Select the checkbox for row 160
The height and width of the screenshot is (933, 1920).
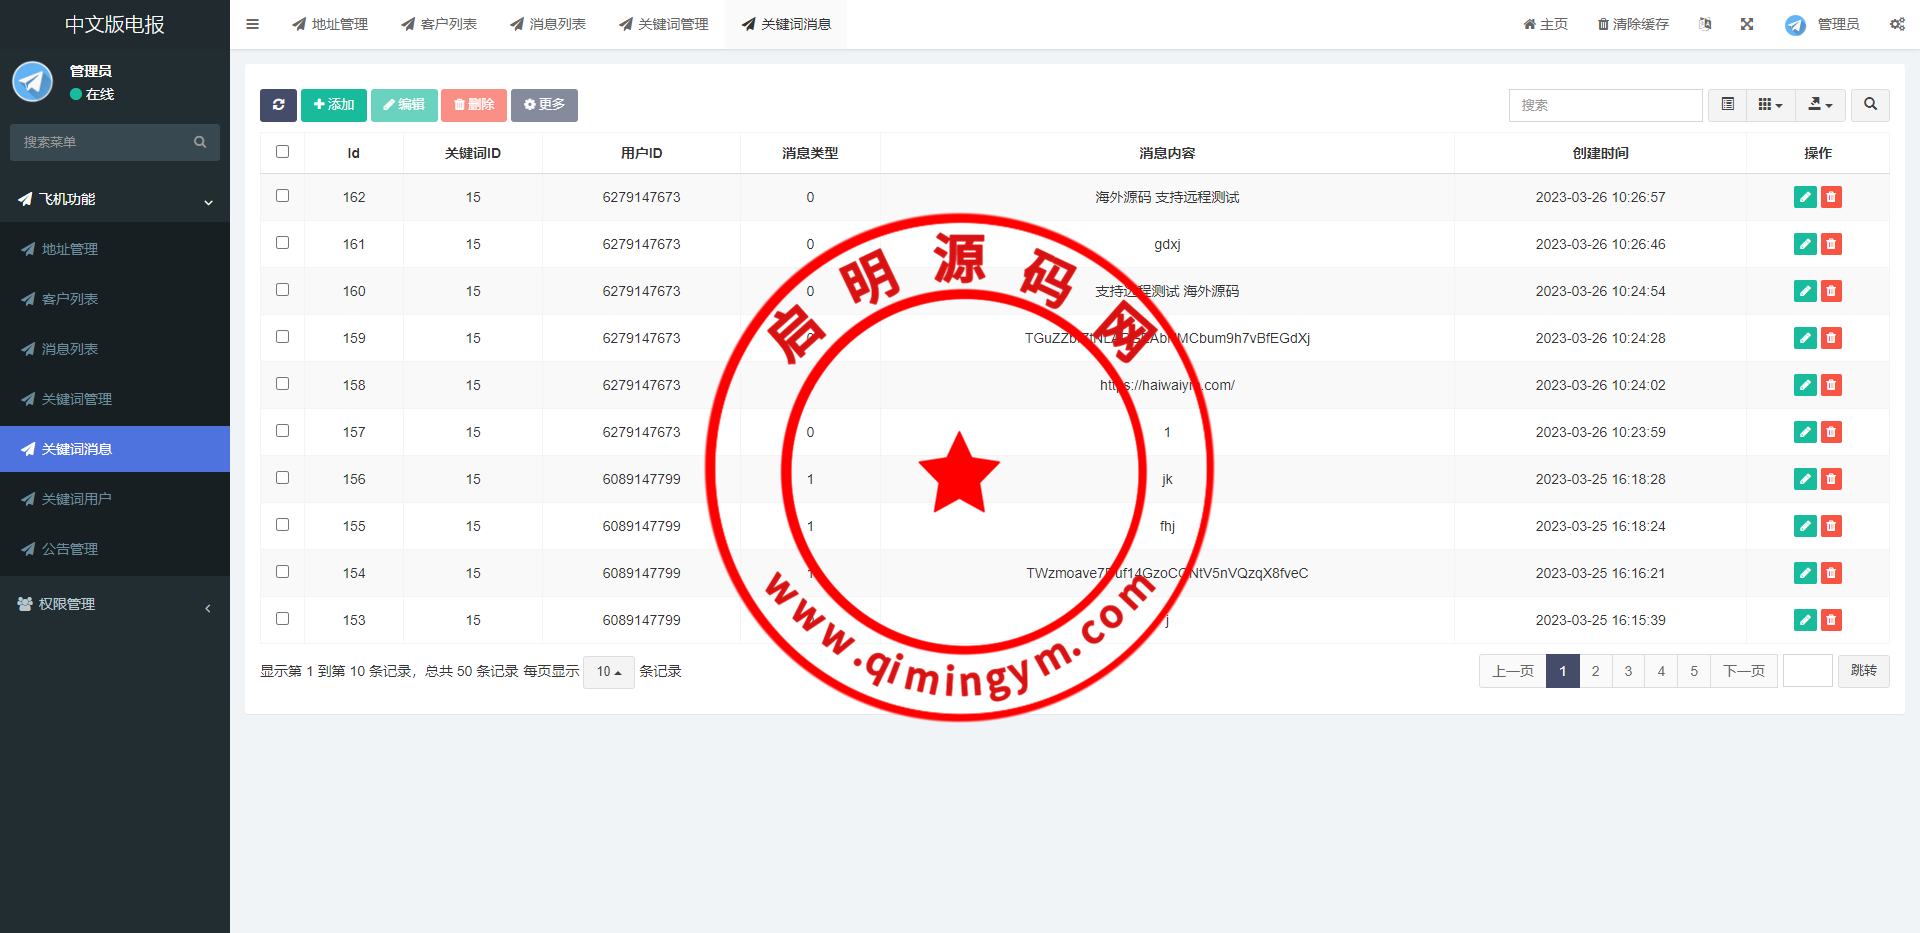[283, 290]
